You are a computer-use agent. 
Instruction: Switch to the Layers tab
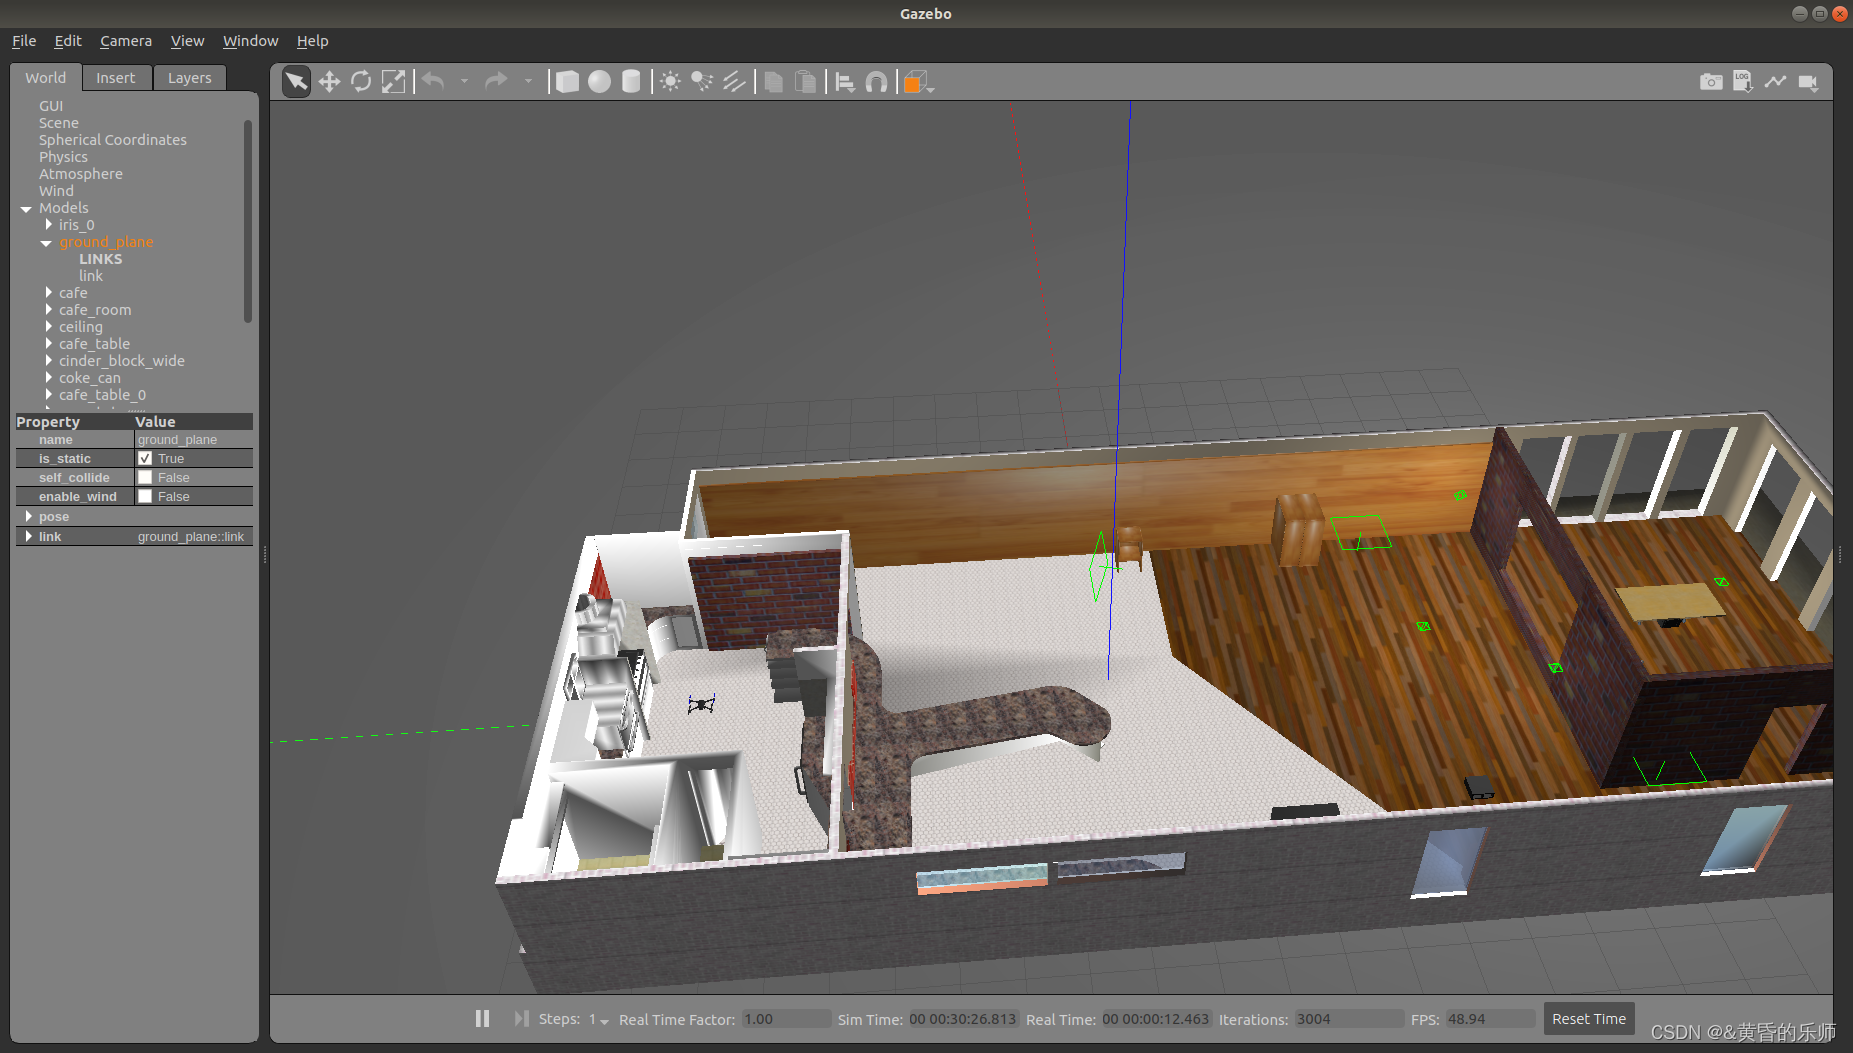click(x=190, y=78)
